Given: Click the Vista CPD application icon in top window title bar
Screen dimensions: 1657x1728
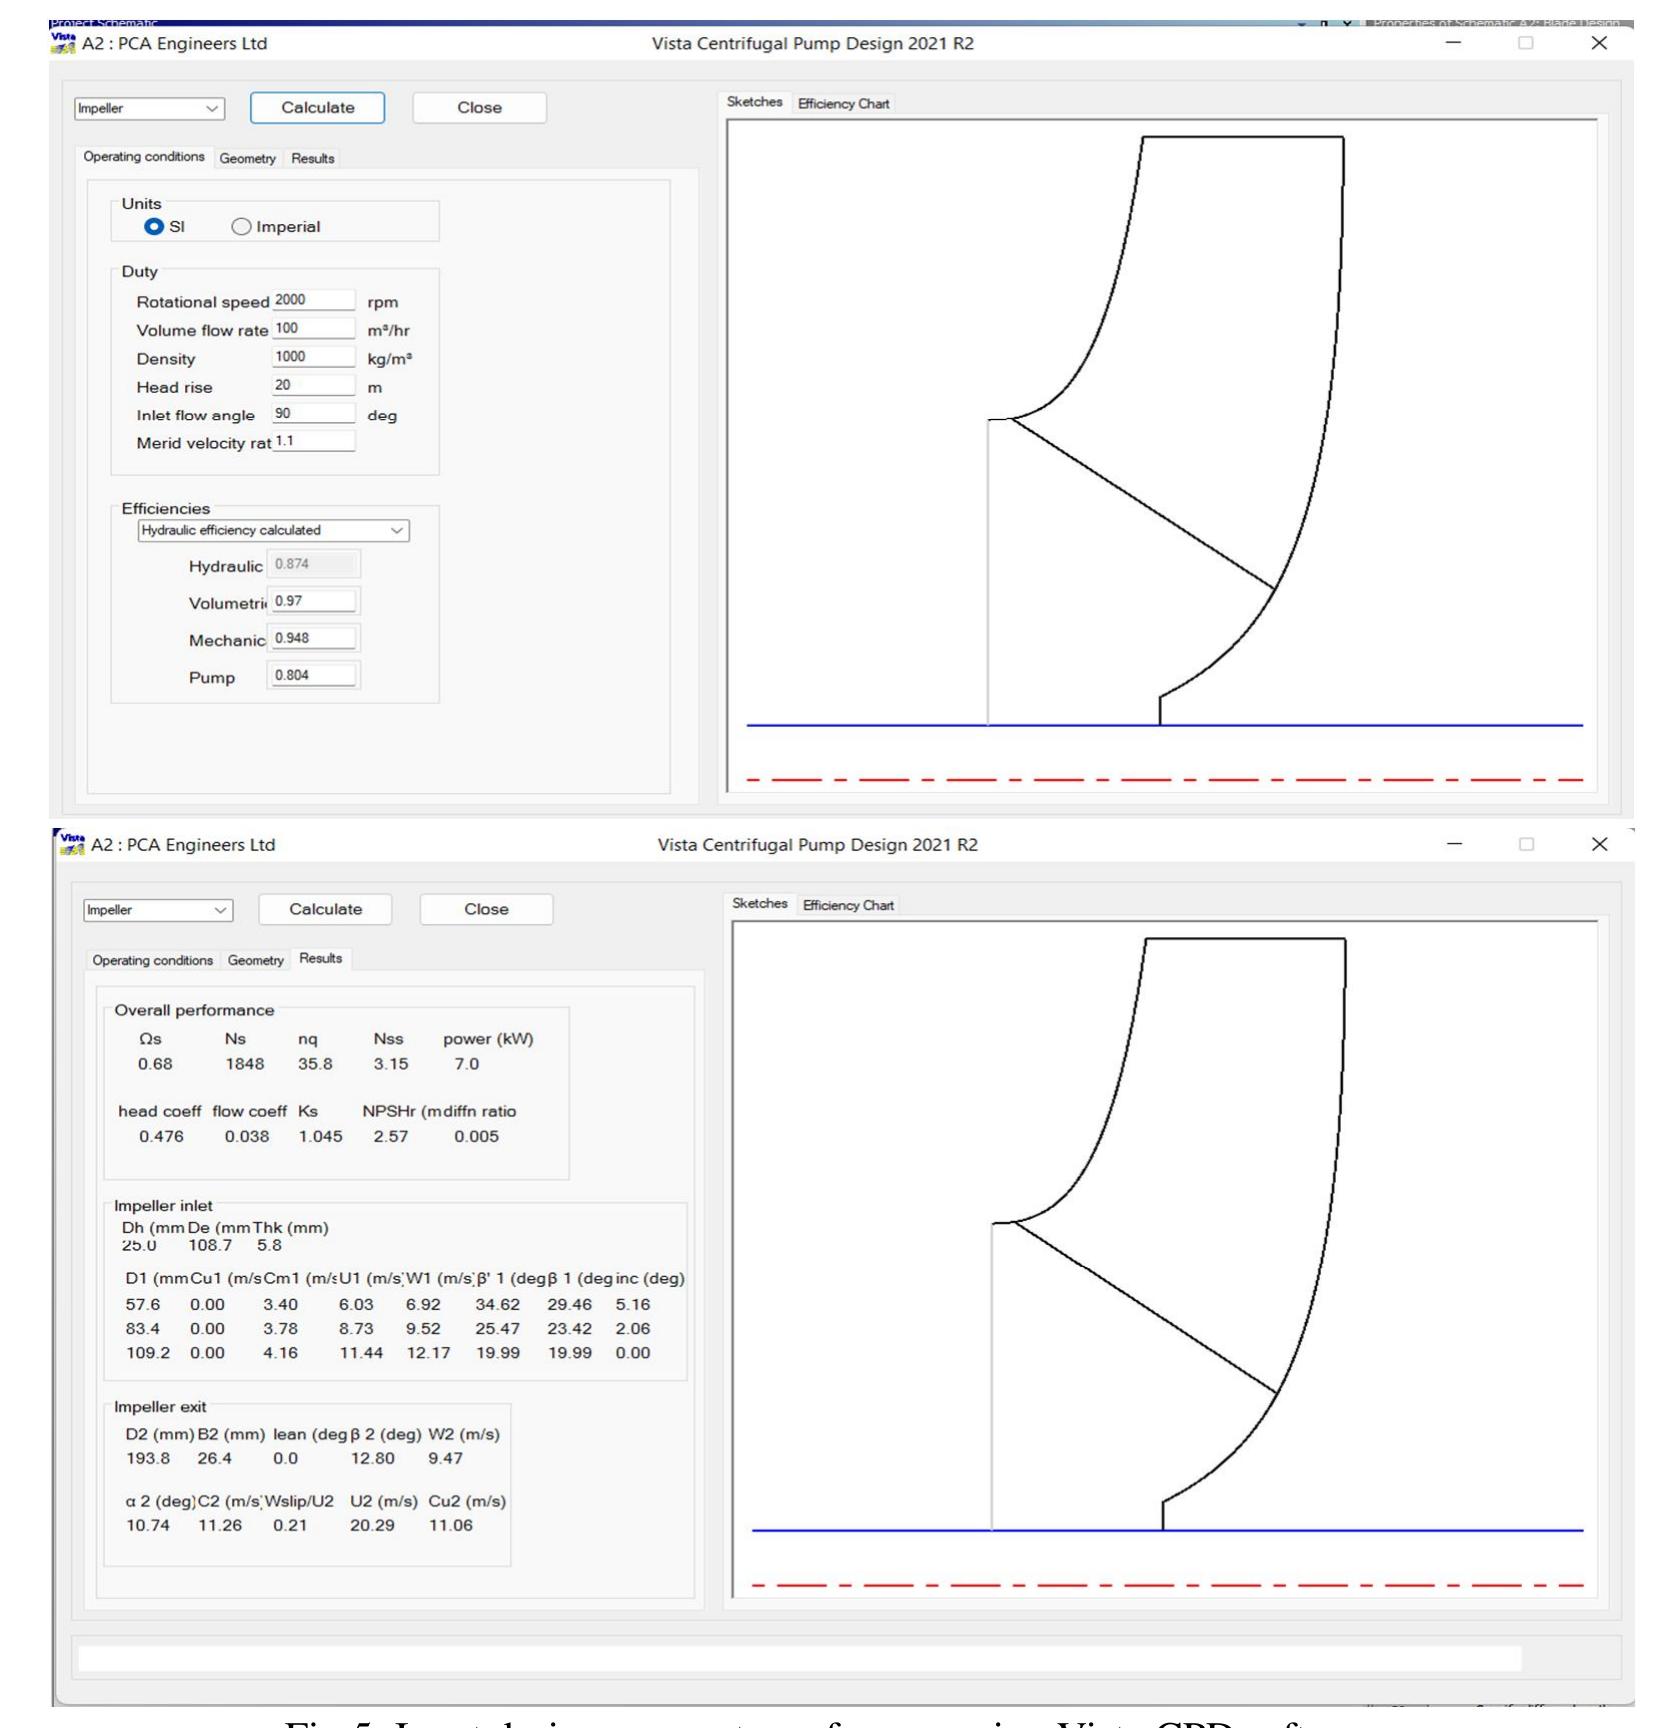Looking at the screenshot, I should click(x=60, y=42).
